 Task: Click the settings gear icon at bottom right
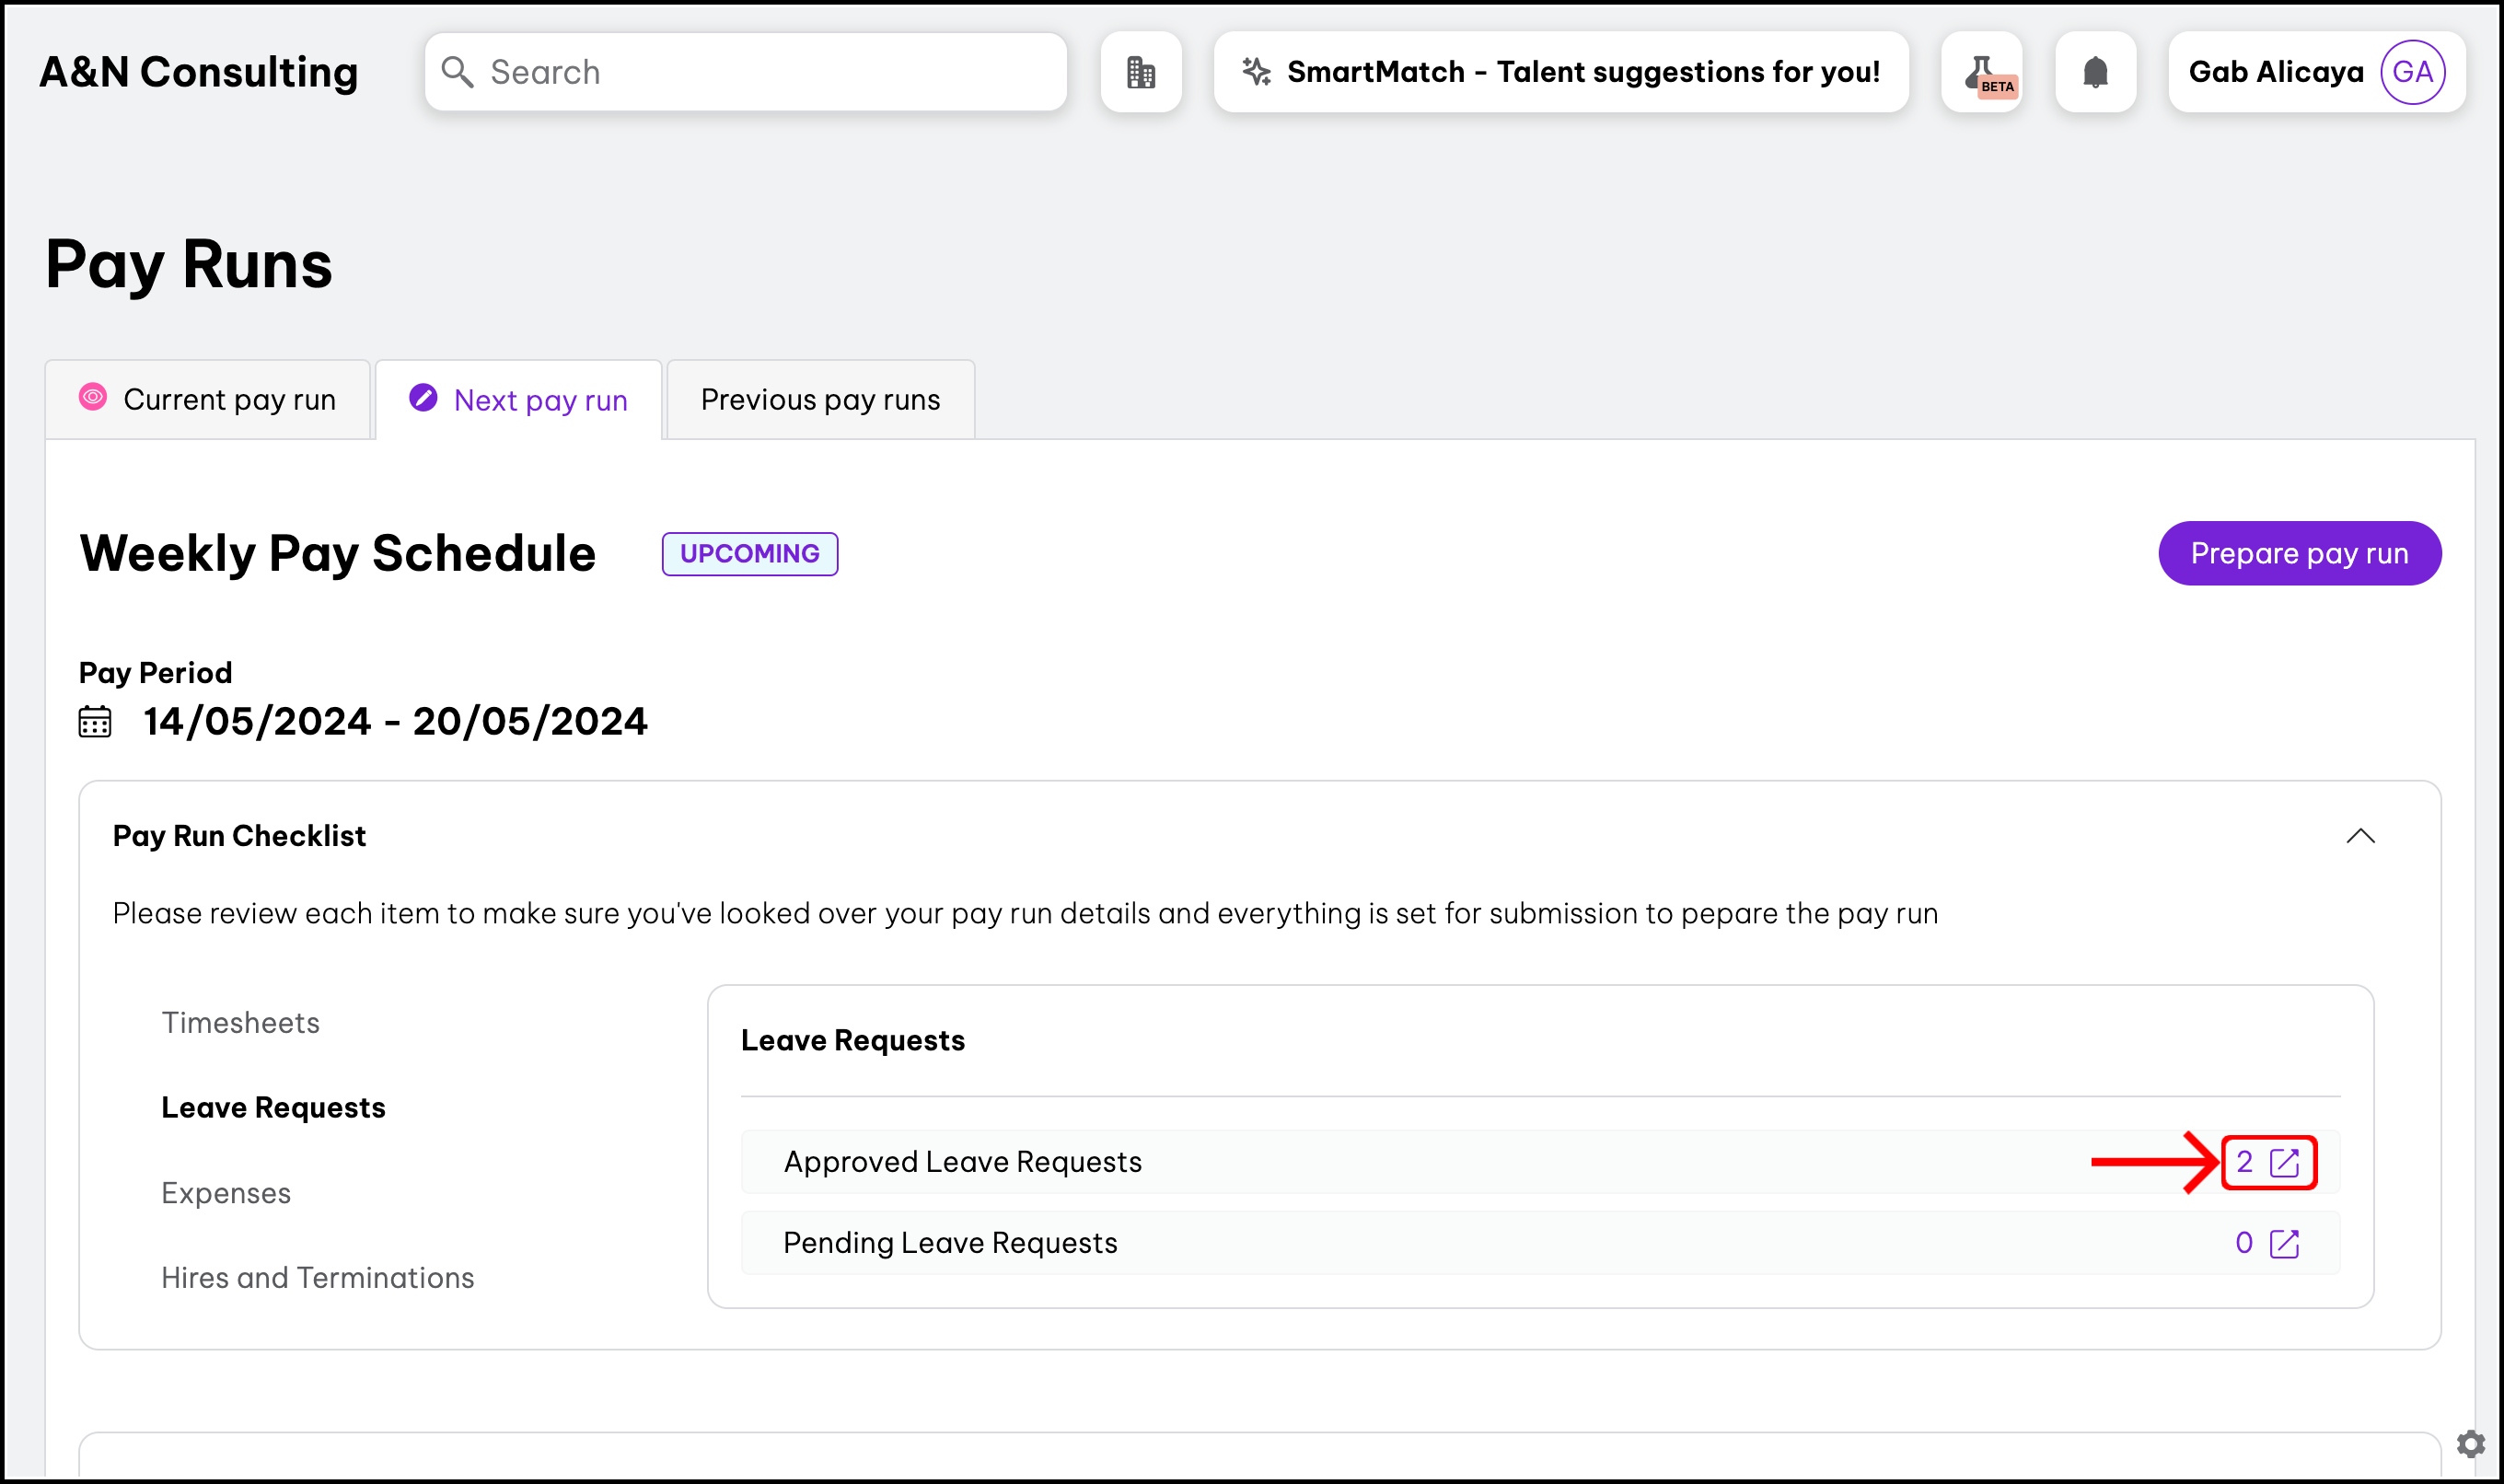[x=2470, y=1443]
